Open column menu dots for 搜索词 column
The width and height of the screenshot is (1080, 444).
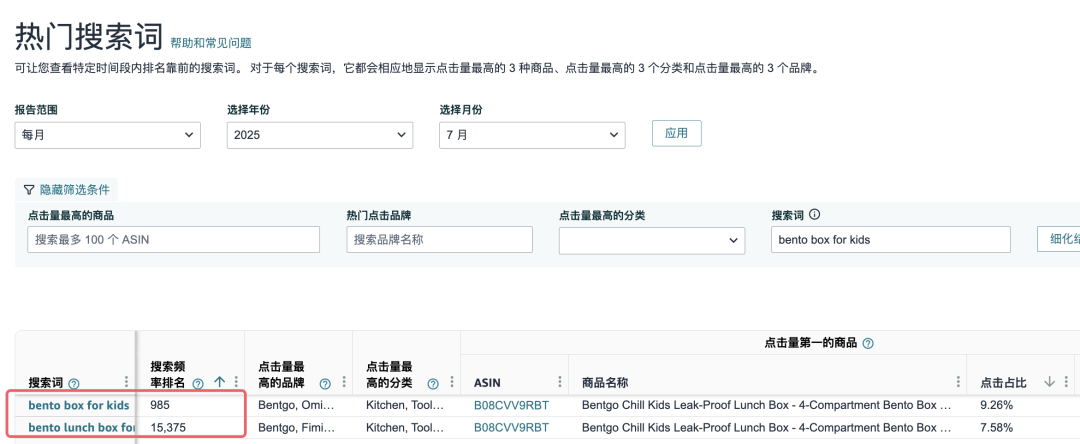(x=126, y=382)
